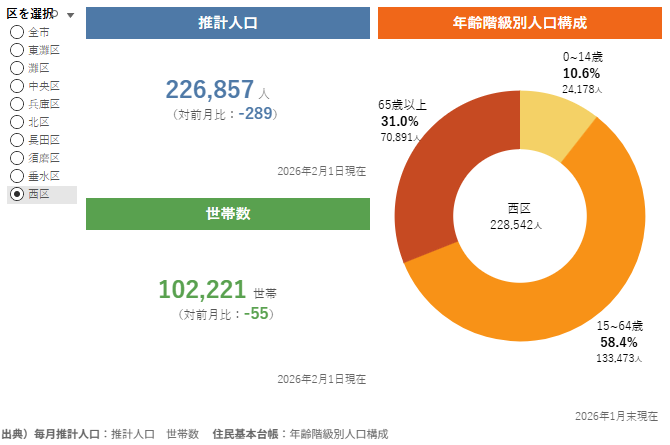Screen dimensions: 670x445
Task: Select 北区 from the ward filter
Action: (17, 122)
